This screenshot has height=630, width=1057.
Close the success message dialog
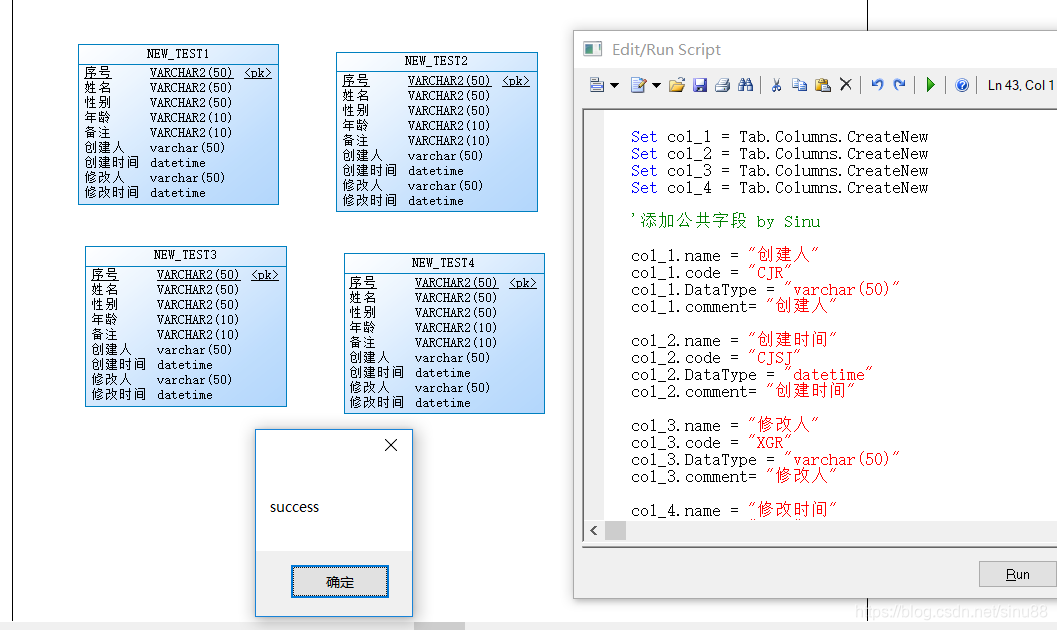point(391,445)
